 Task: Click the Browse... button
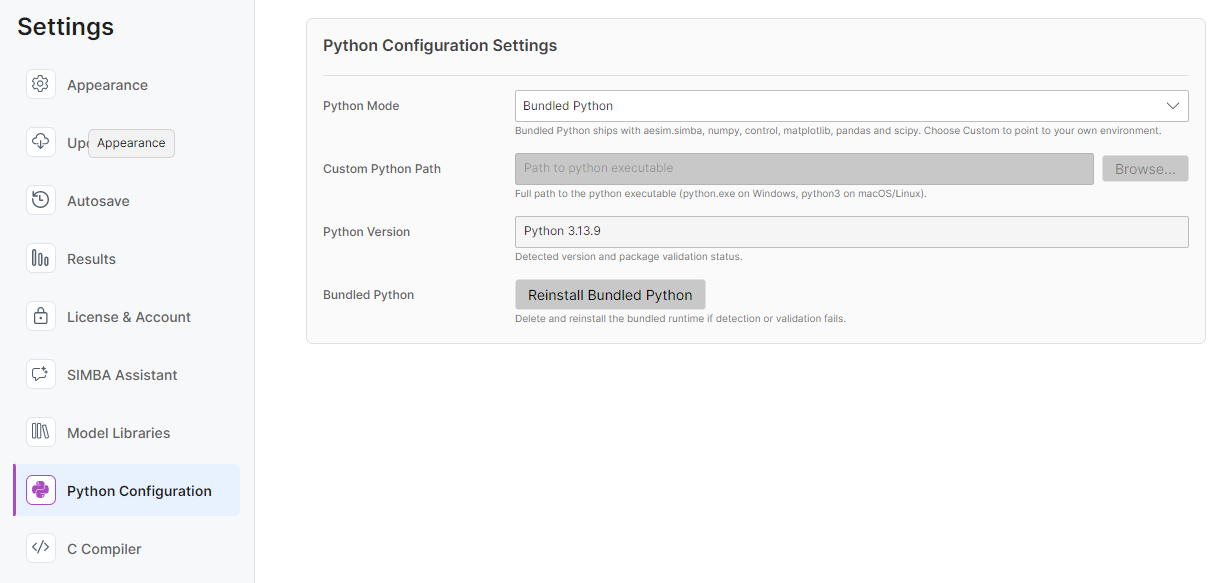[x=1145, y=169]
